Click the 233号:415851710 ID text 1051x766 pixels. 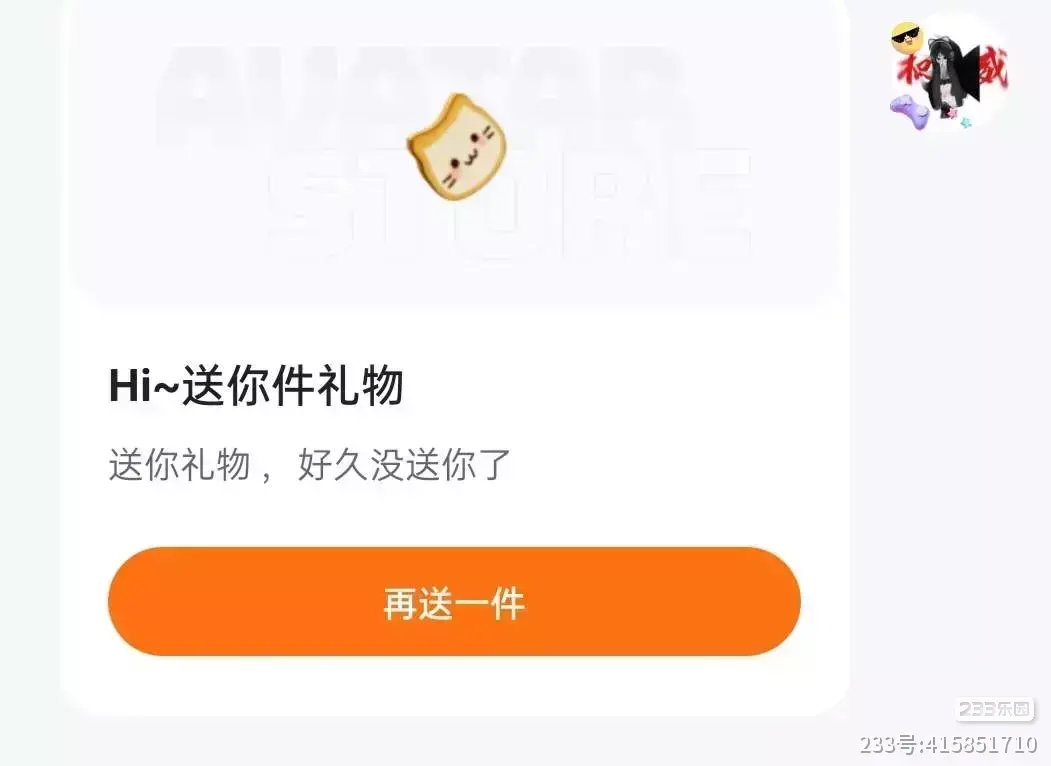pyautogui.click(x=948, y=745)
